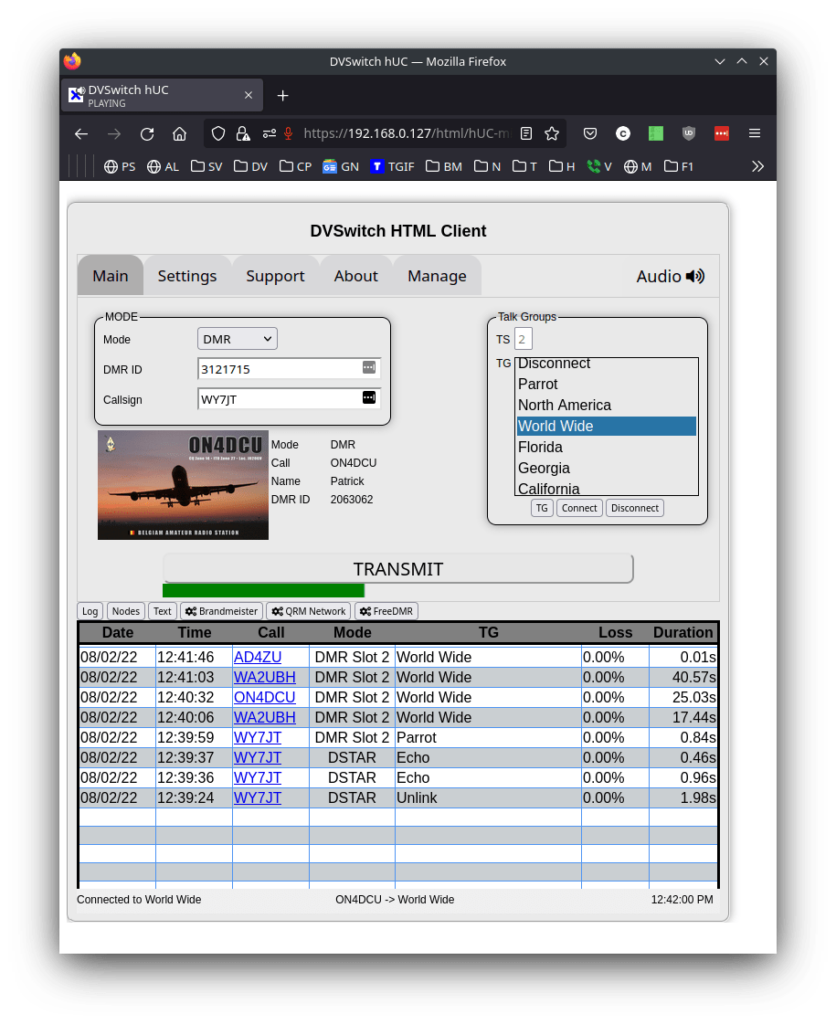Expand the SV bookmarks folder
The width and height of the screenshot is (836, 1024).
[206, 167]
